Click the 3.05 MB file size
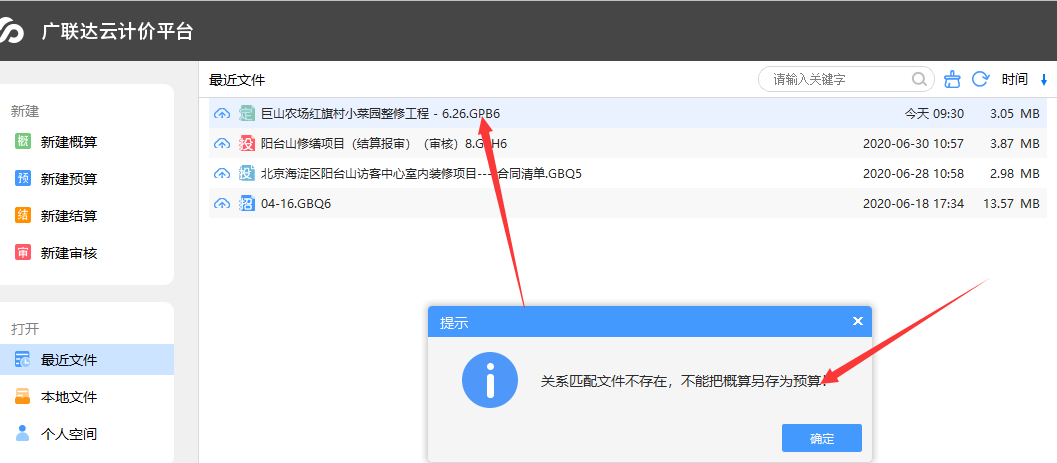 pos(1015,114)
